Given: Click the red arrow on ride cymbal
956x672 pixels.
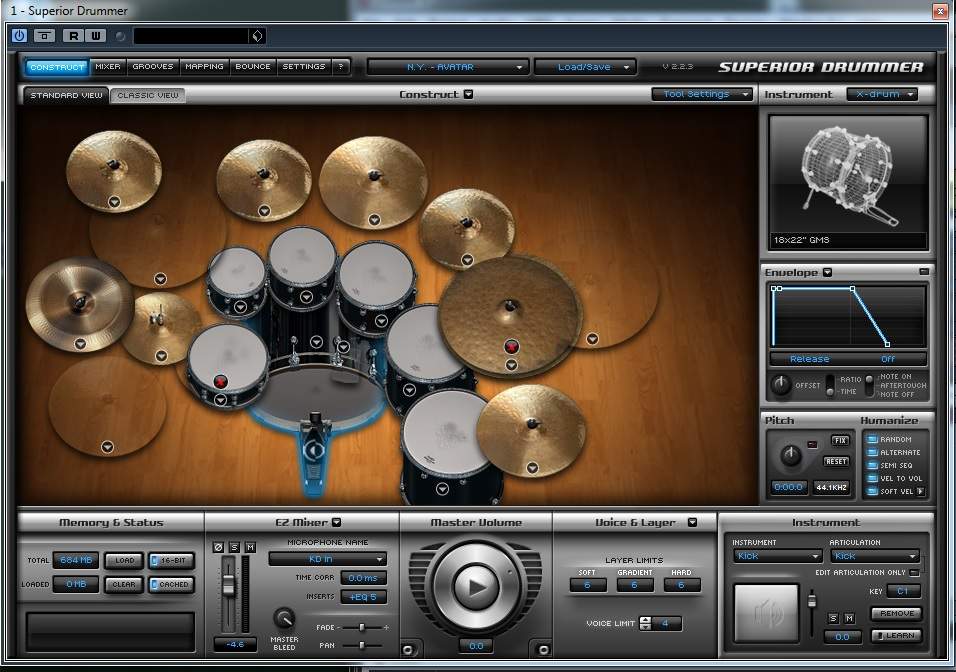Looking at the screenshot, I should [x=511, y=347].
